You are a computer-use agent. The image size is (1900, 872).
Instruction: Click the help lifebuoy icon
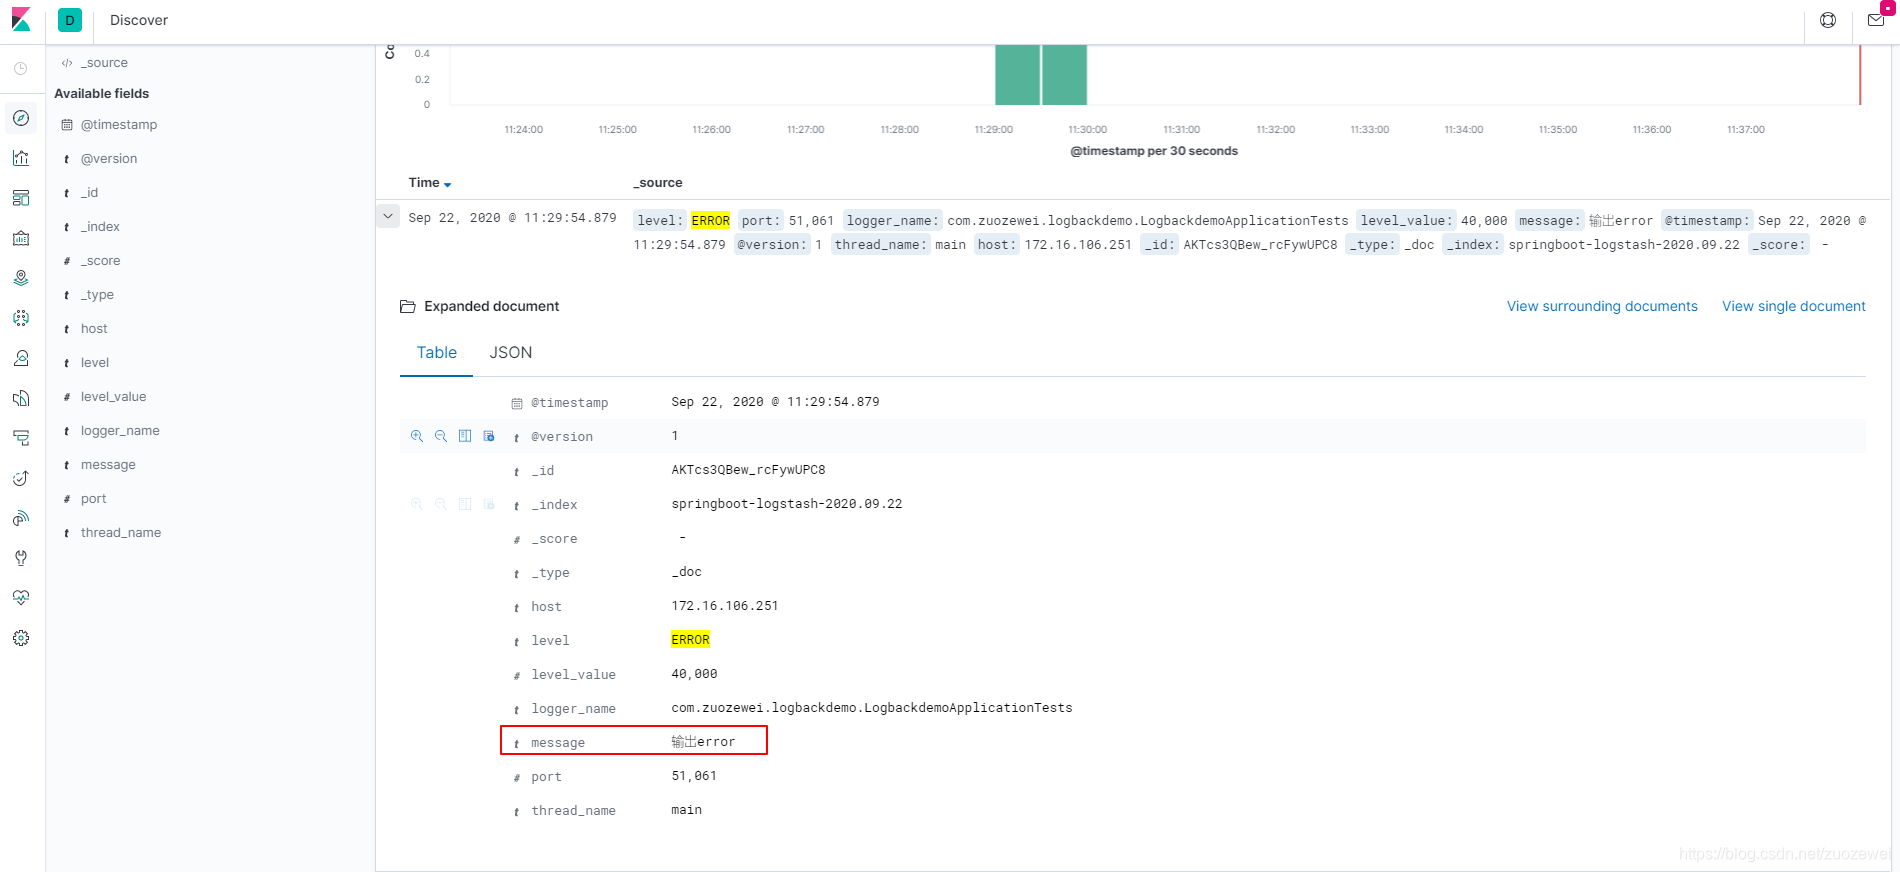tap(1828, 20)
